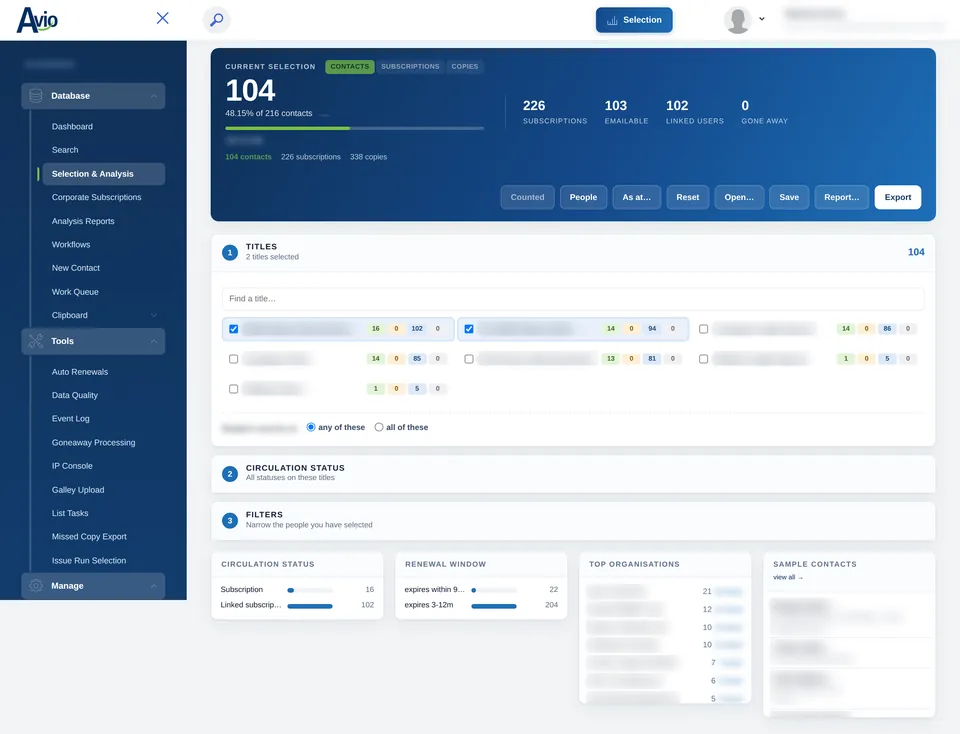Open user menu dropdown arrow
The width and height of the screenshot is (960, 734).
tap(762, 19)
